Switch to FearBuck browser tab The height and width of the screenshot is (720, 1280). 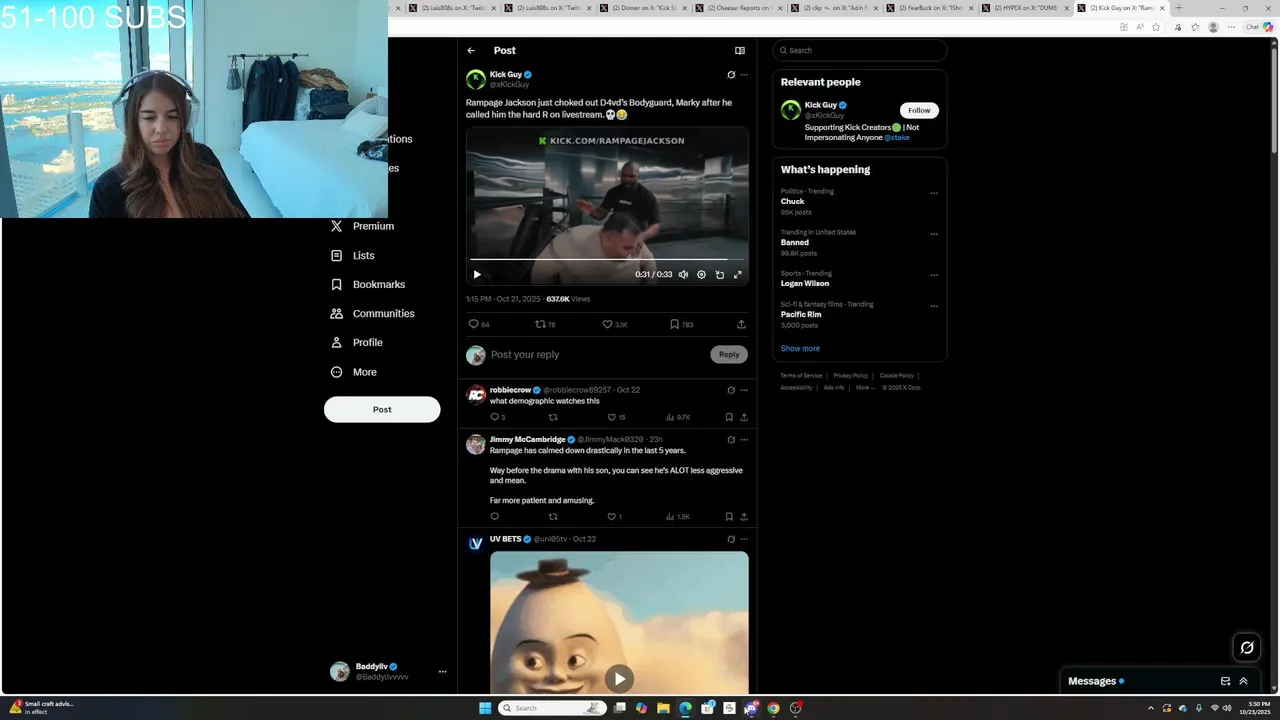point(930,8)
